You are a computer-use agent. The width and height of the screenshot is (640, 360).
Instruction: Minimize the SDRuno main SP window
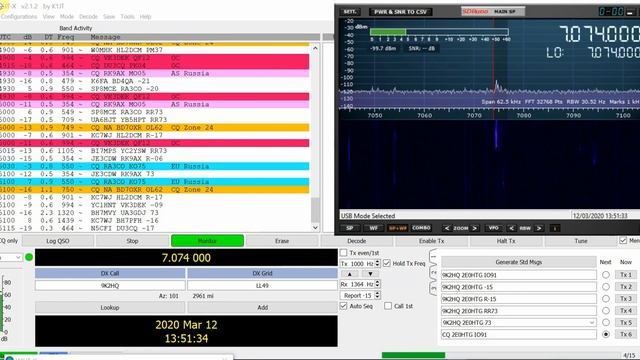(630, 12)
